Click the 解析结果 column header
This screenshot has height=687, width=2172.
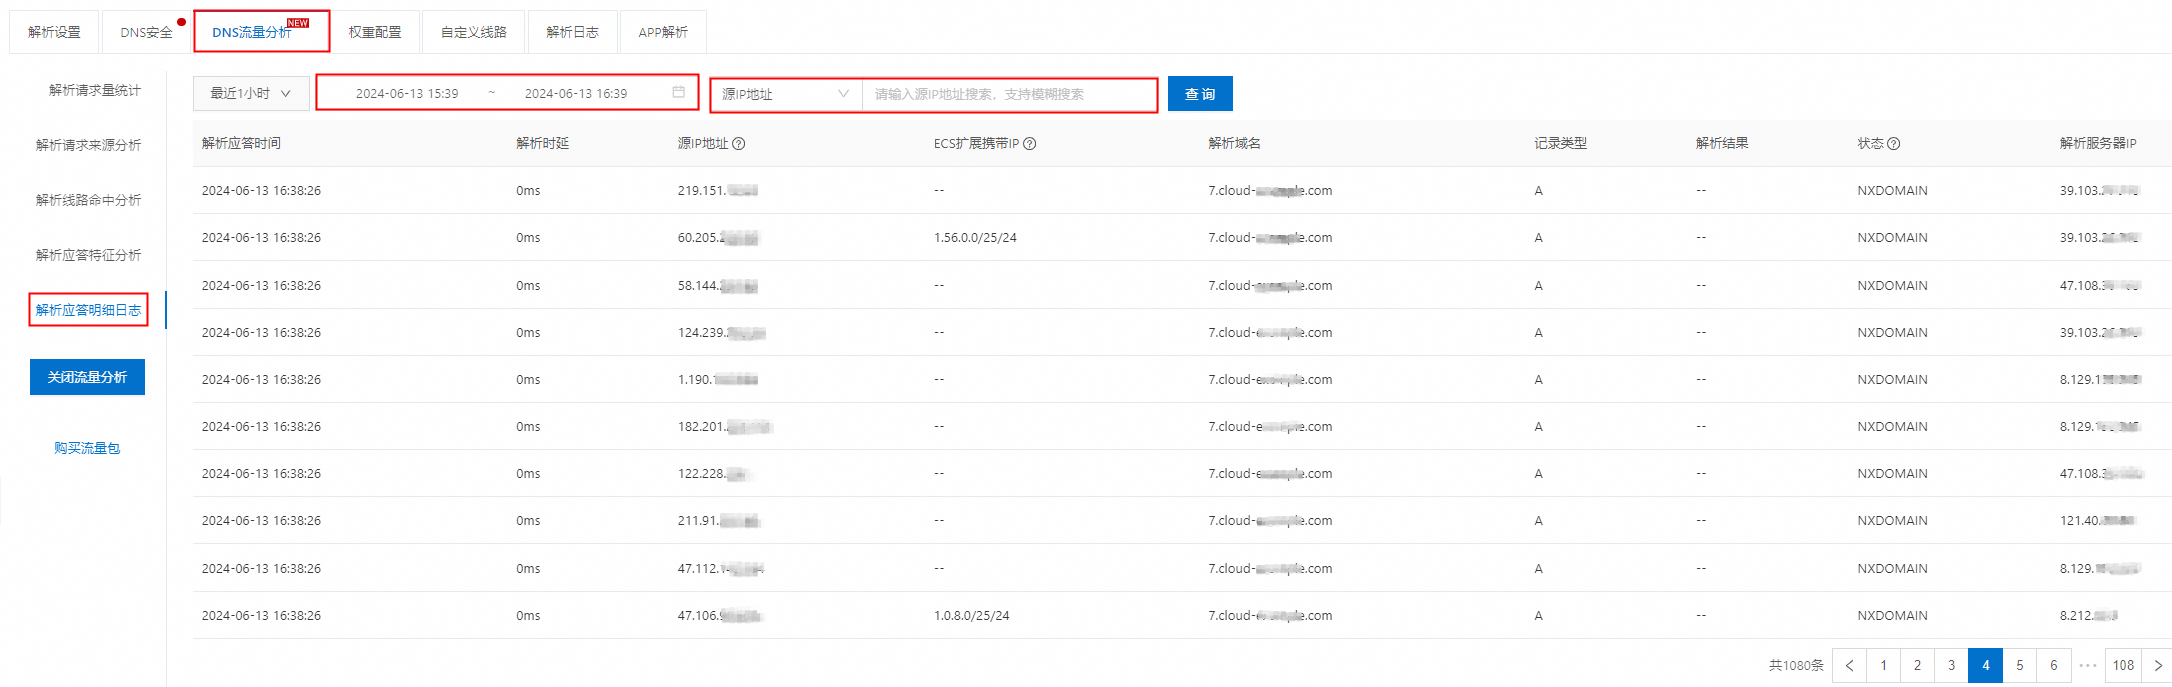(1722, 144)
